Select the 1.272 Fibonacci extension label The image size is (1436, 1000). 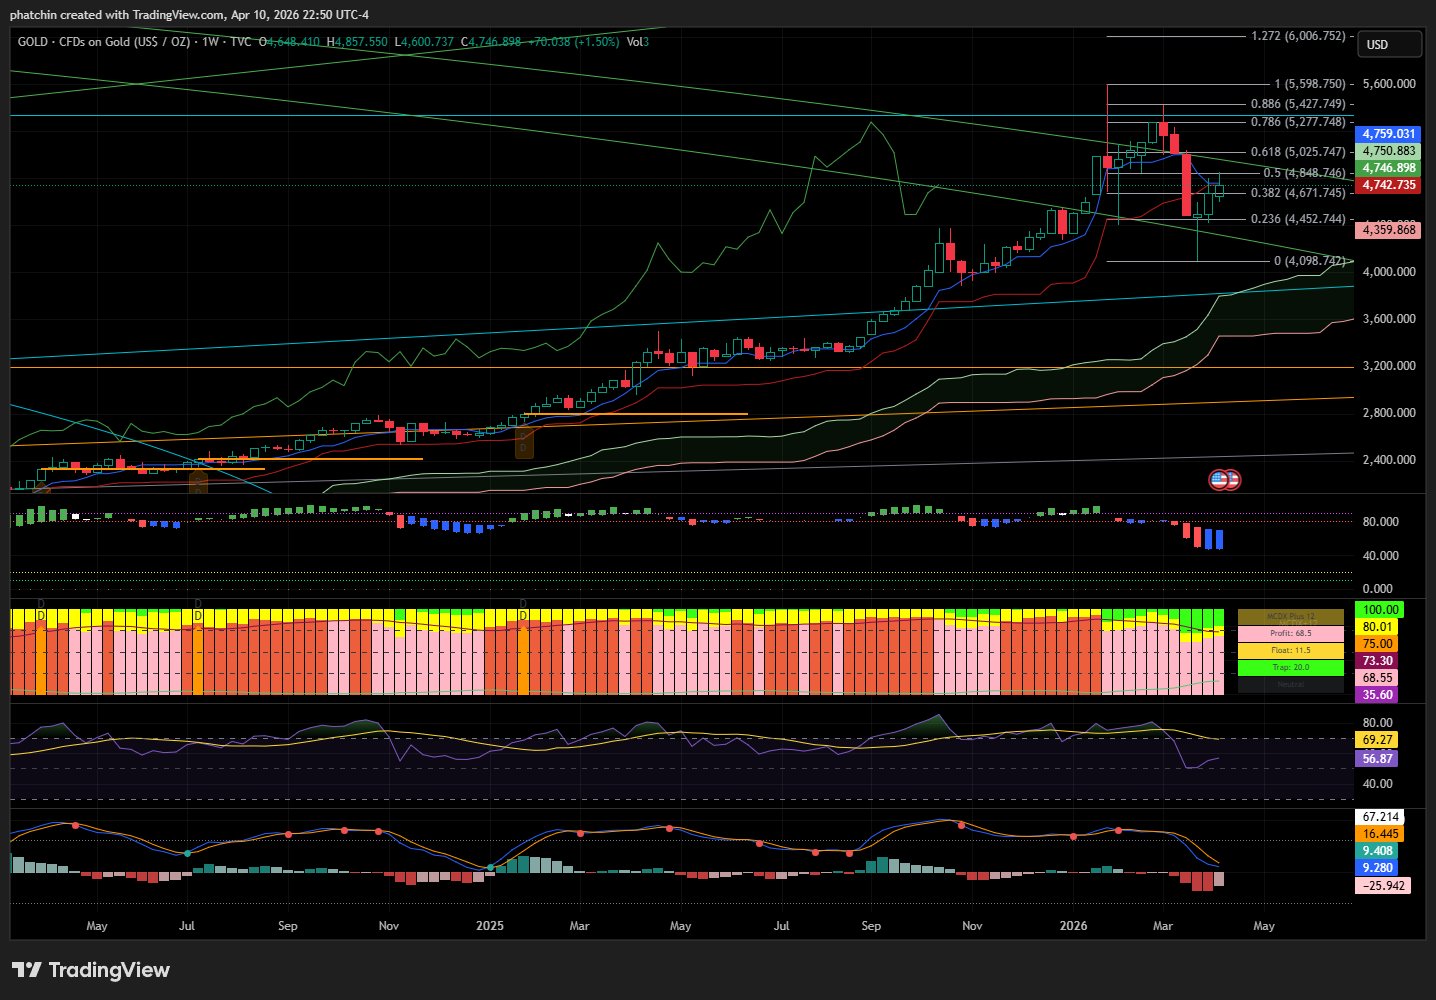point(1297,36)
